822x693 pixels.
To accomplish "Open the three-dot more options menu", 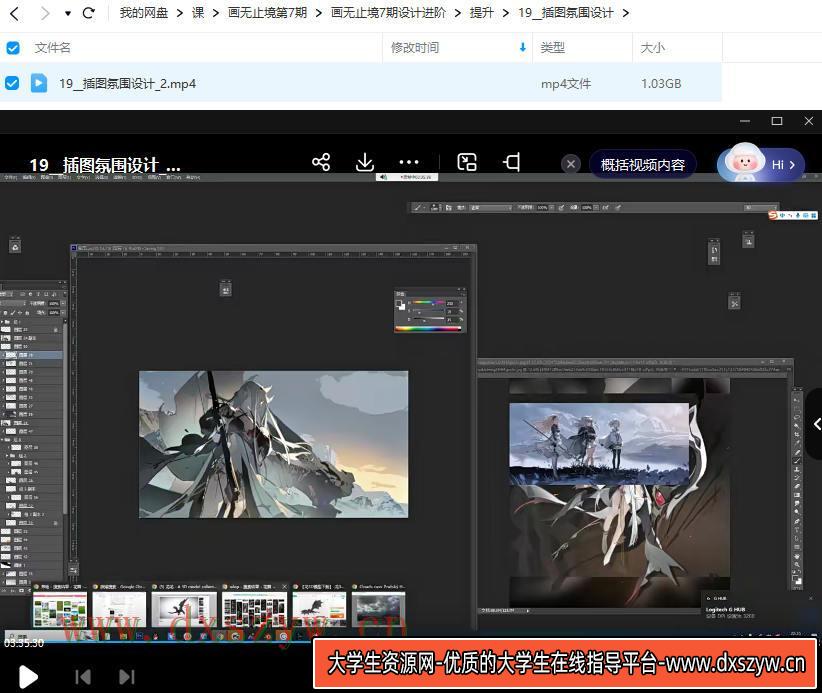I will 409,162.
